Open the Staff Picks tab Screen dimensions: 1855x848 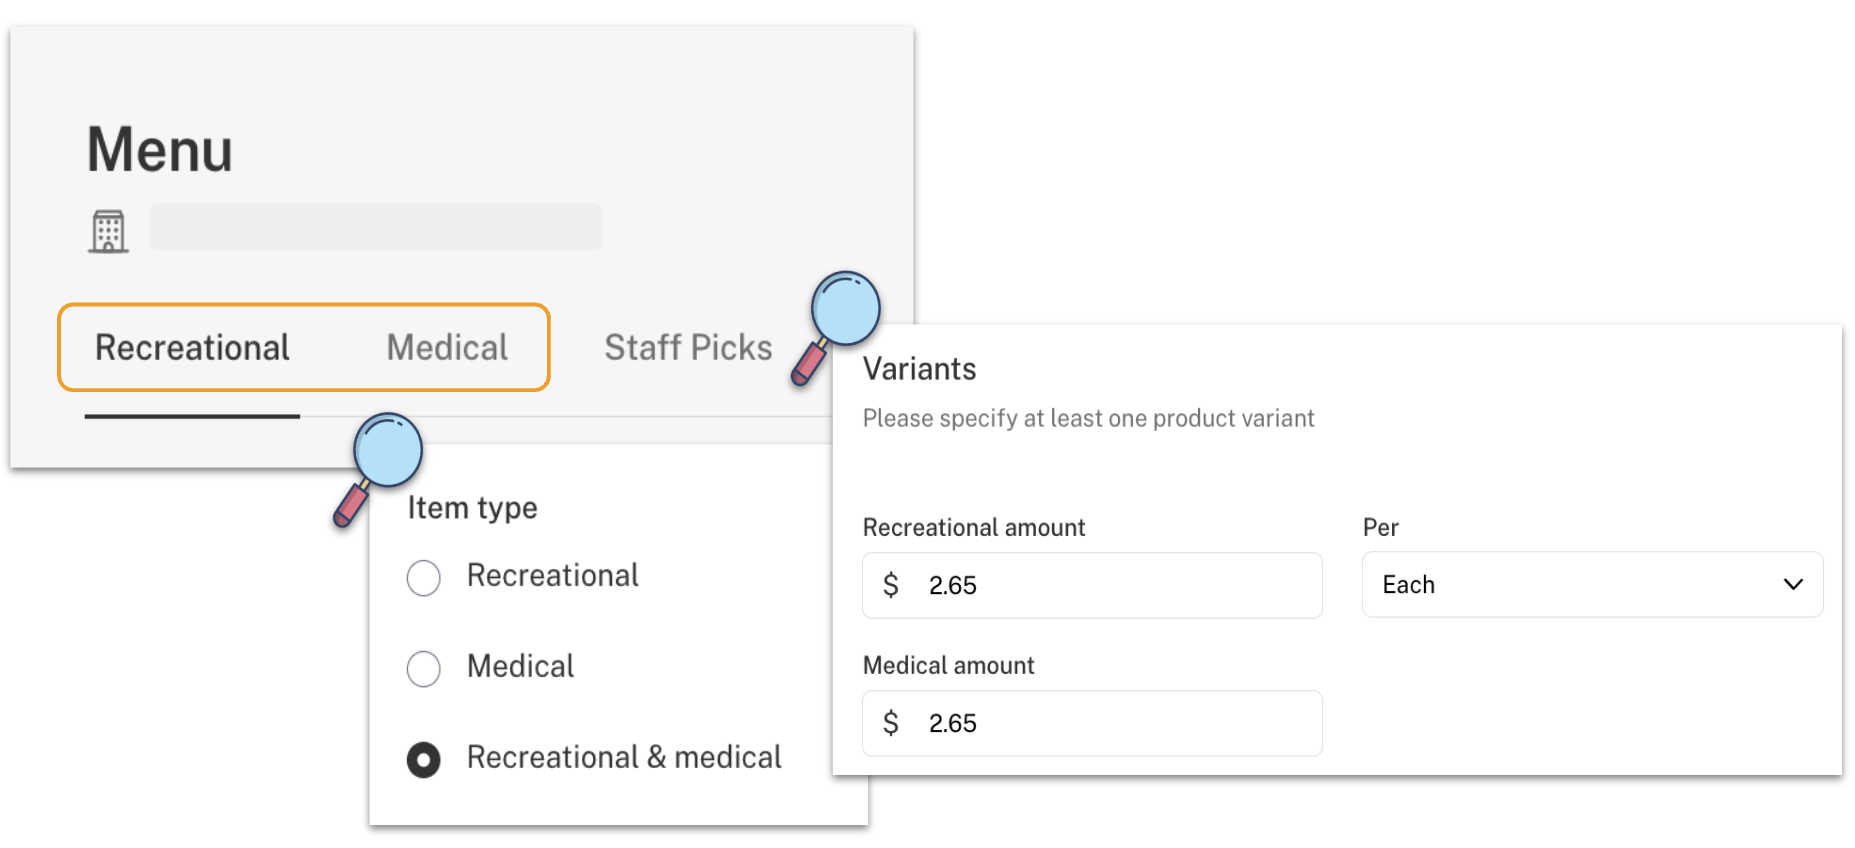click(688, 348)
